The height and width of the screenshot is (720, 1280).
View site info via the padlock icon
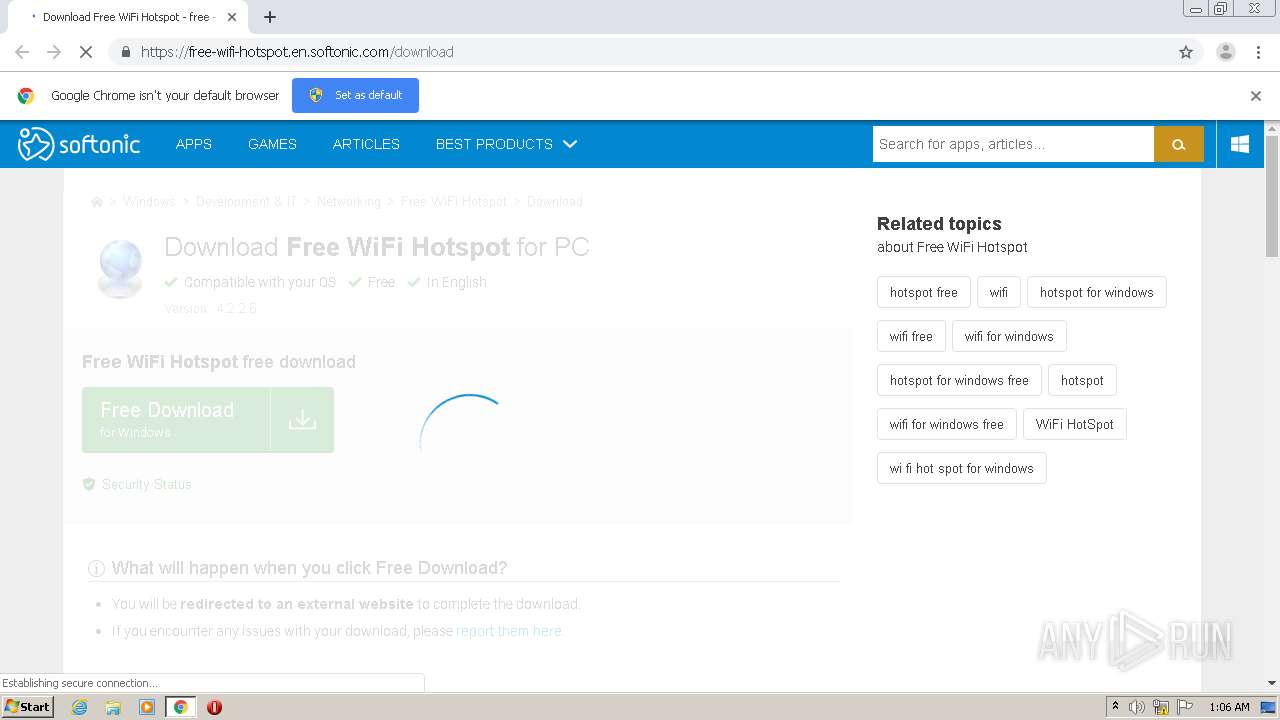coord(125,52)
